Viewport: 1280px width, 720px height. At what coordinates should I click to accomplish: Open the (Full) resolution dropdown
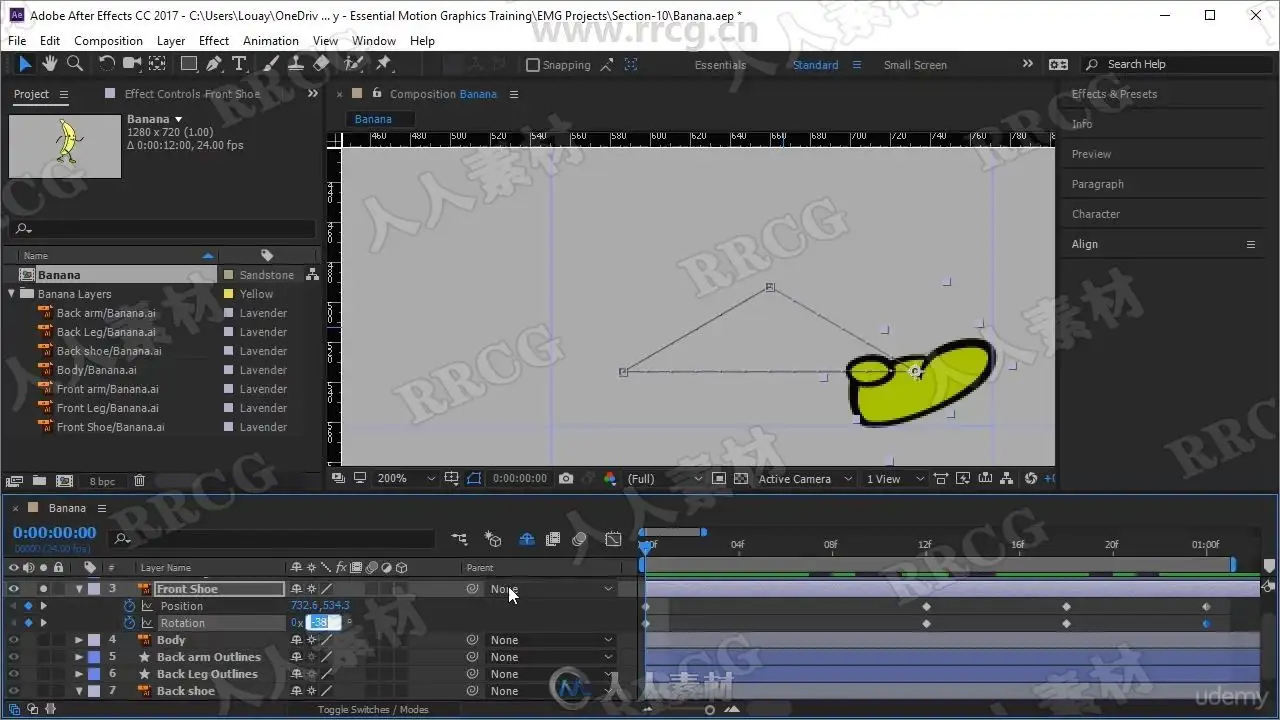pyautogui.click(x=663, y=479)
